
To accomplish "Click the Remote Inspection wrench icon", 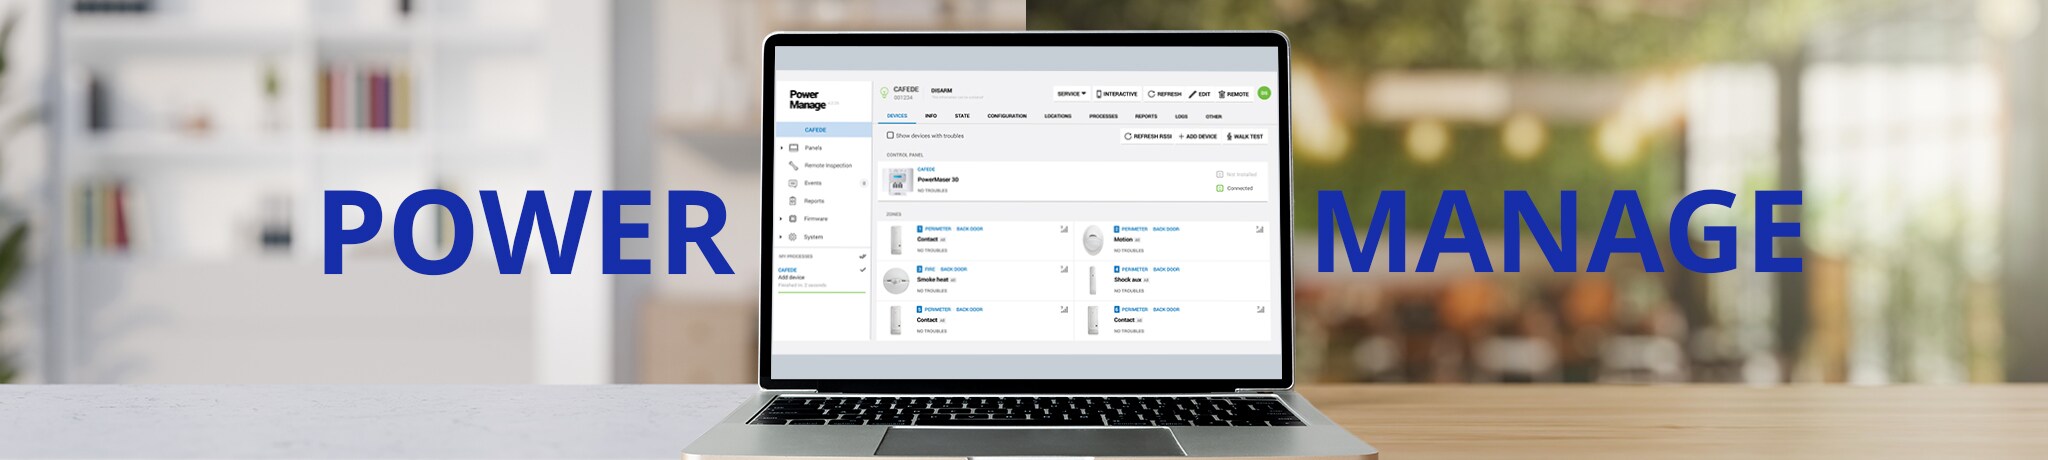I will click(x=793, y=165).
